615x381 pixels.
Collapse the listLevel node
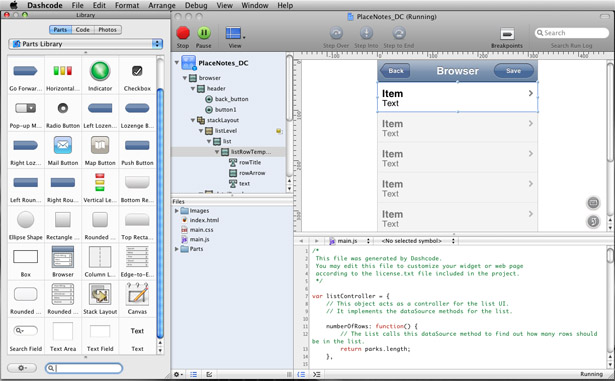coord(201,131)
